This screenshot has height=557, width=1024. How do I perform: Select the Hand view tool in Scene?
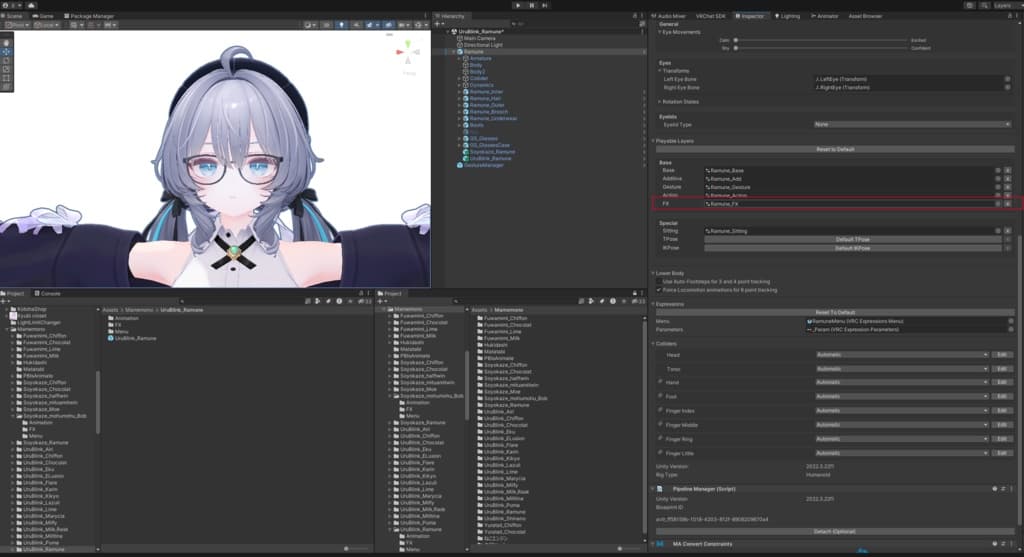(7, 43)
